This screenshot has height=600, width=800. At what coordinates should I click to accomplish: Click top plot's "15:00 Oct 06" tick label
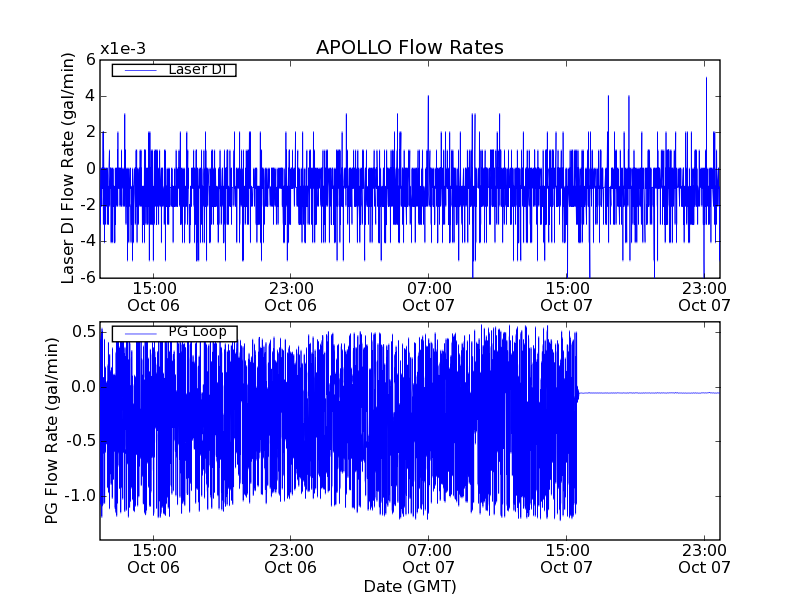point(154,296)
